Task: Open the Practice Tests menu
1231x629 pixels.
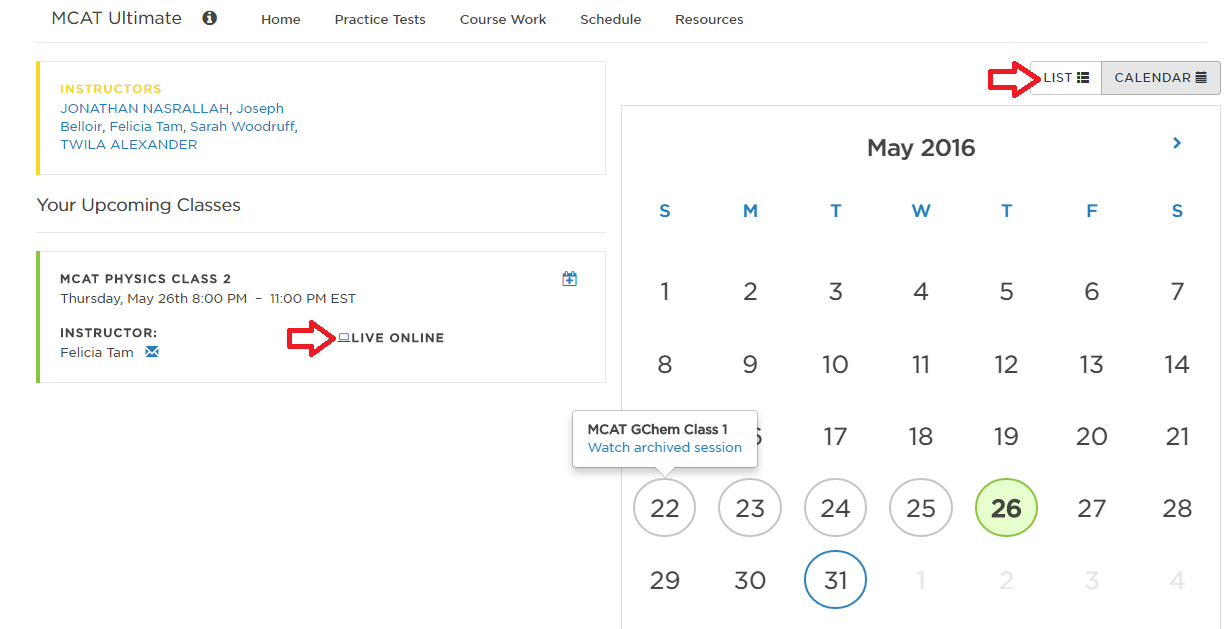Action: point(380,20)
